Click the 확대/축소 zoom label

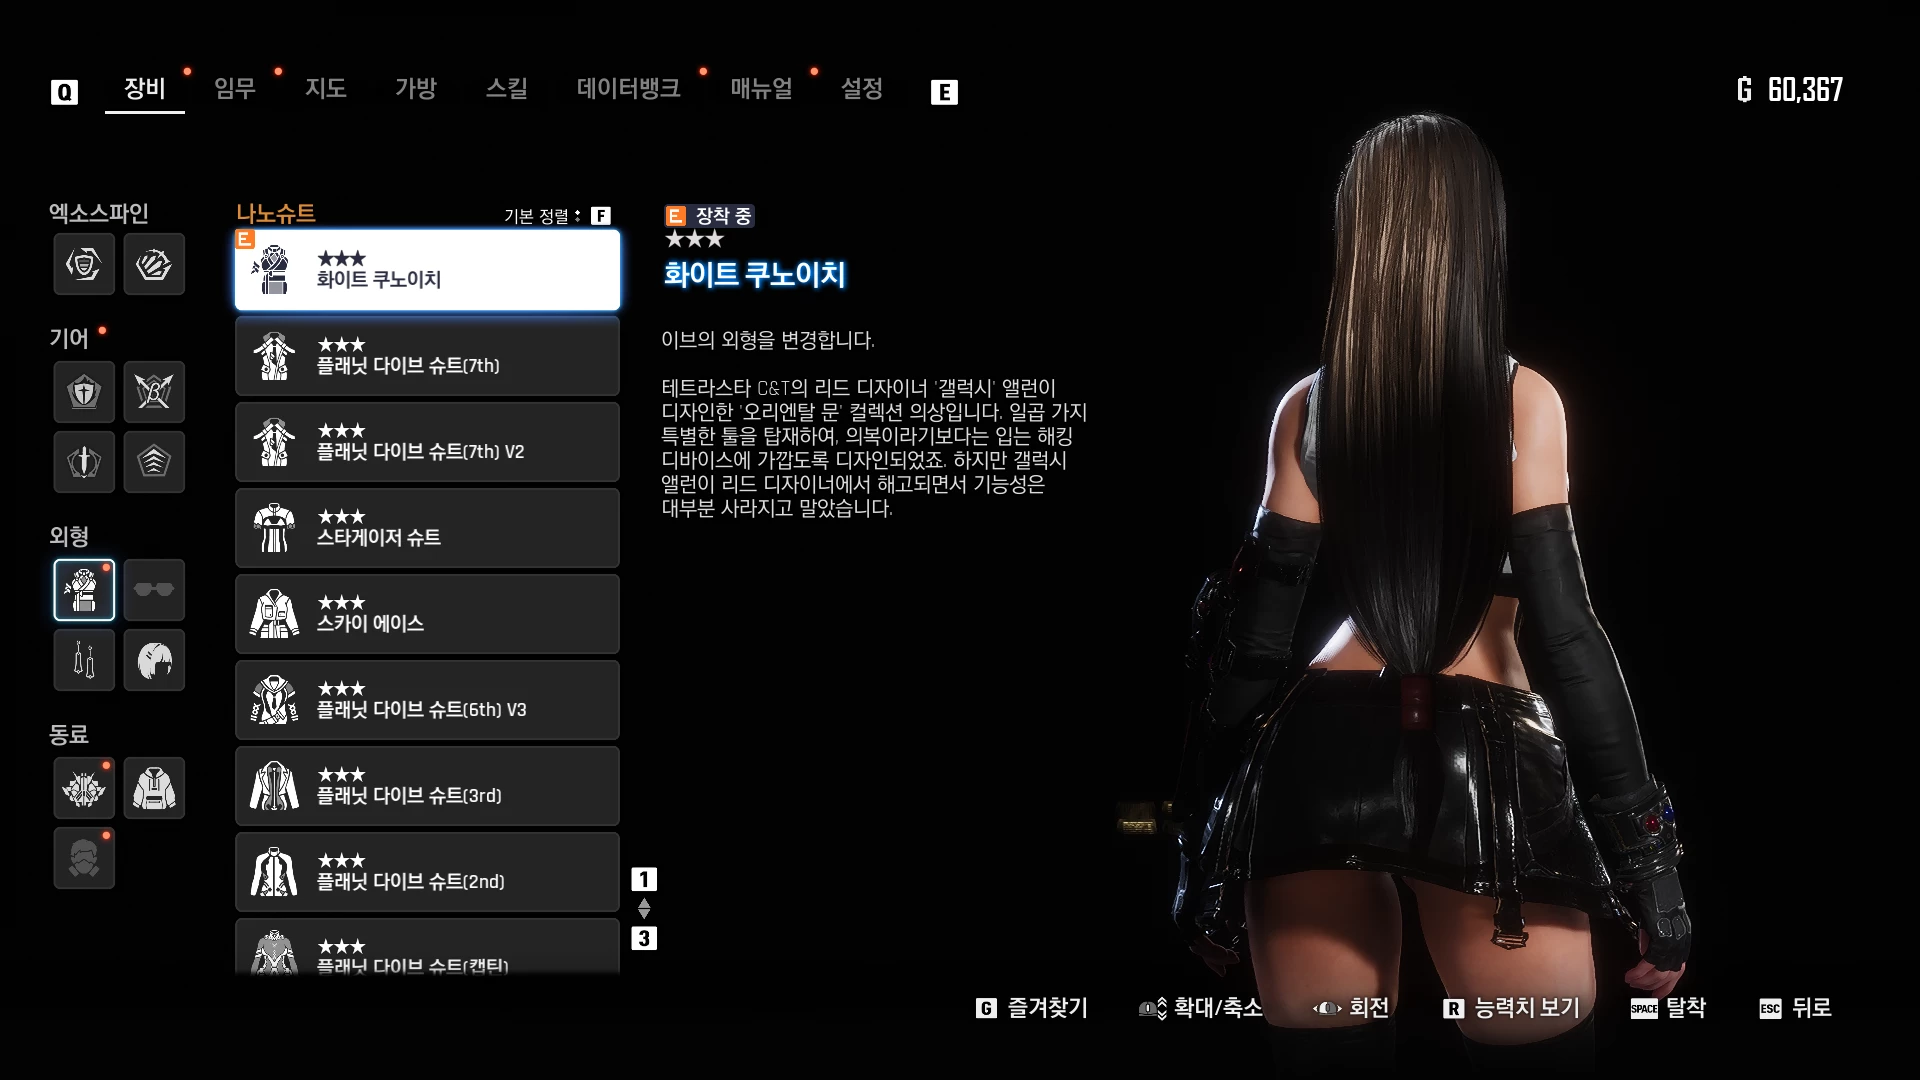pos(1218,1008)
